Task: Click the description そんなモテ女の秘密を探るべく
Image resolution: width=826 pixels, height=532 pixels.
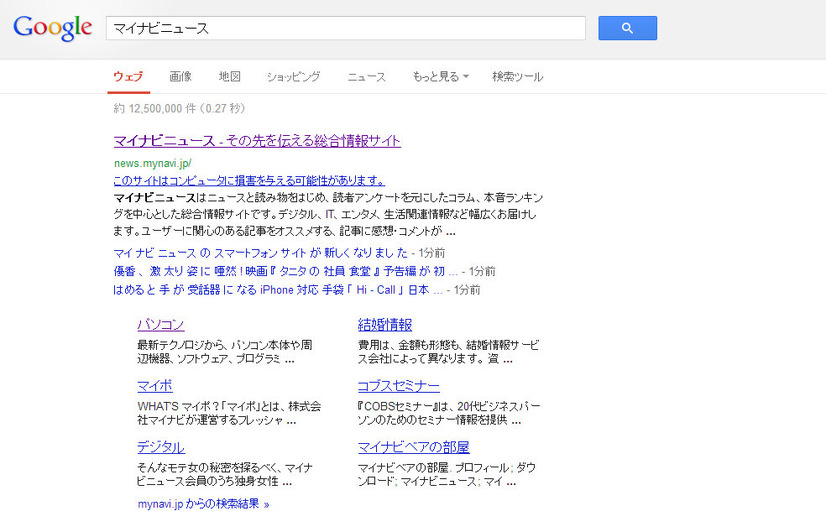Action: (225, 474)
